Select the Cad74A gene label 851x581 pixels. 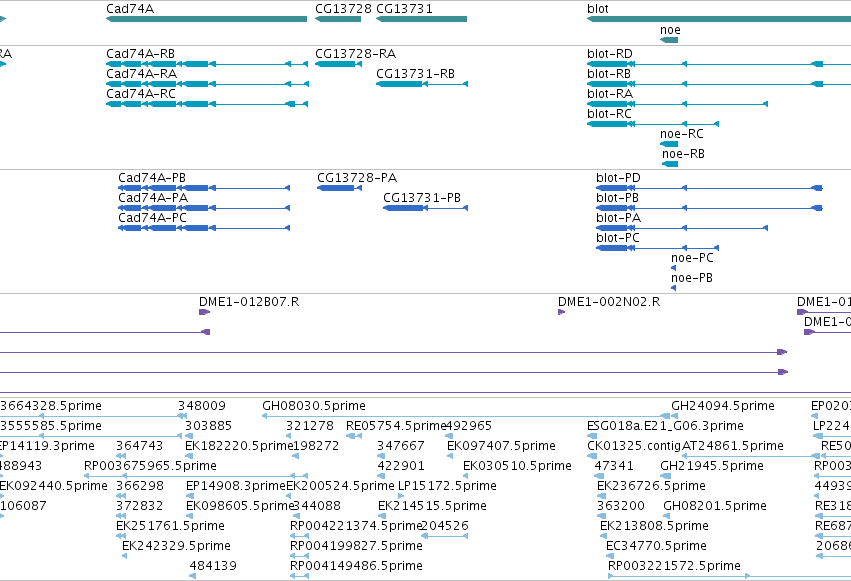[130, 9]
